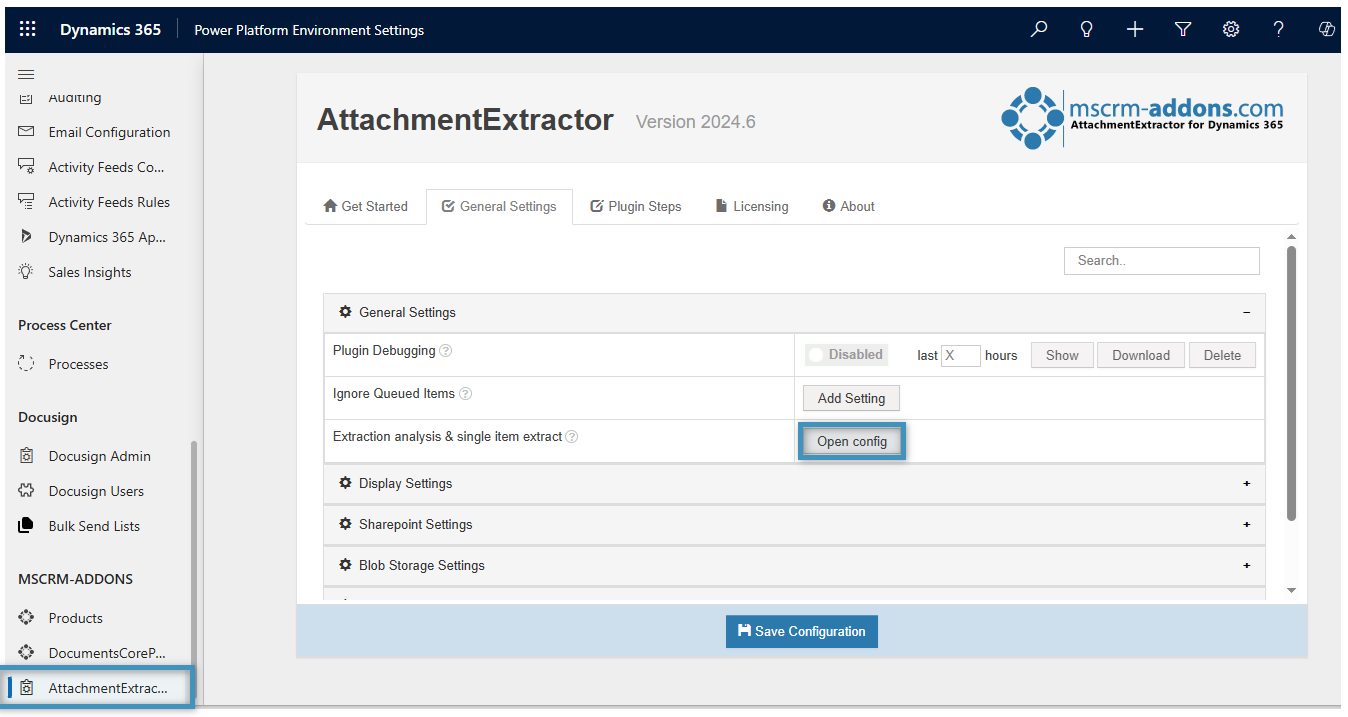Click the settings Search input field

(x=1161, y=260)
